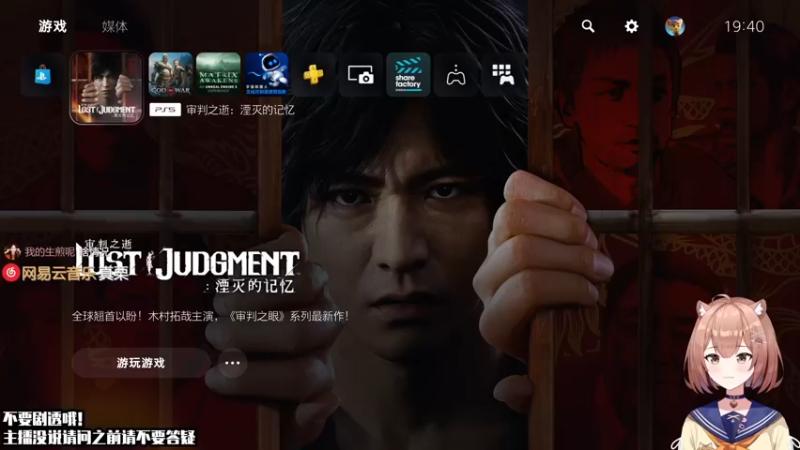Open the user profile avatar

tap(674, 26)
